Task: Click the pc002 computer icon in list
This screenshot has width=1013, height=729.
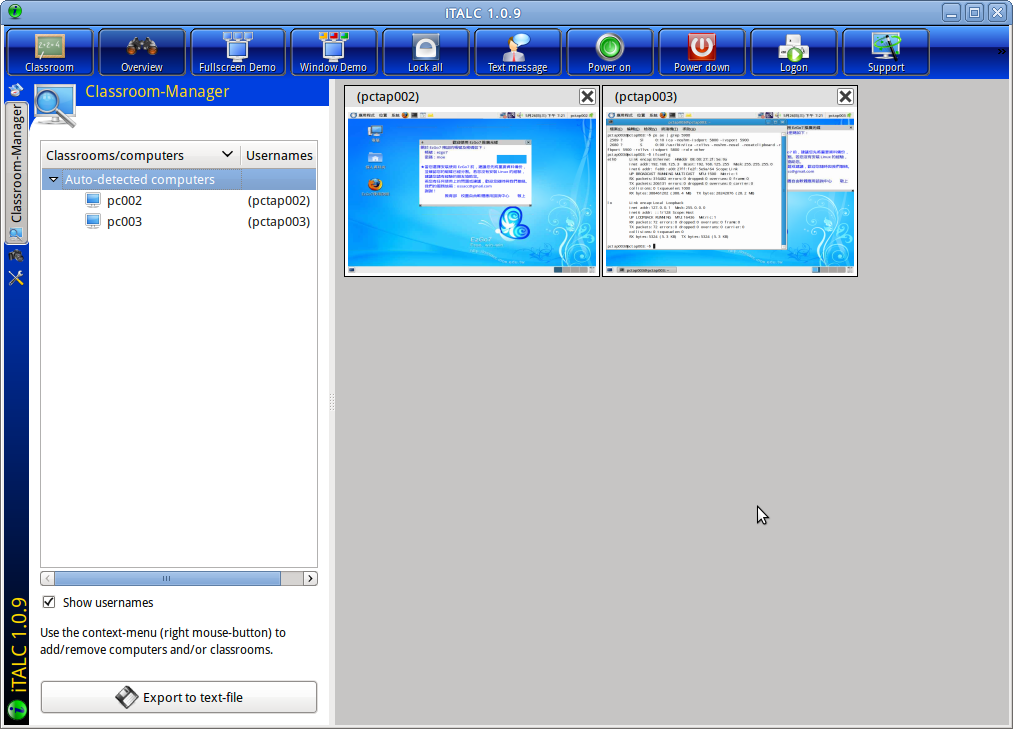Action: [93, 200]
